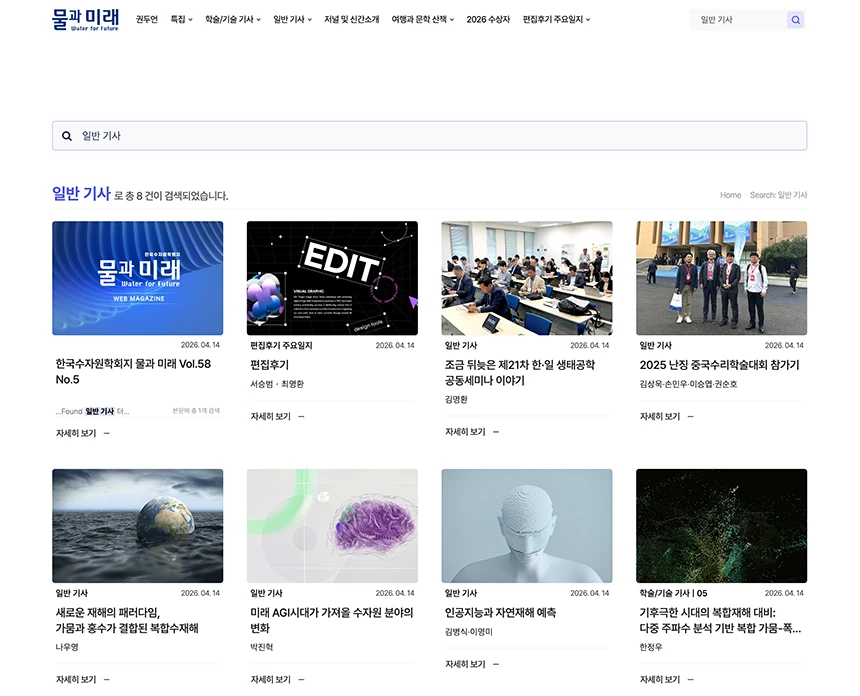Open the 인공지능과 자연재해 예측 article
Viewport: 860px width, 696px height.
[502, 613]
